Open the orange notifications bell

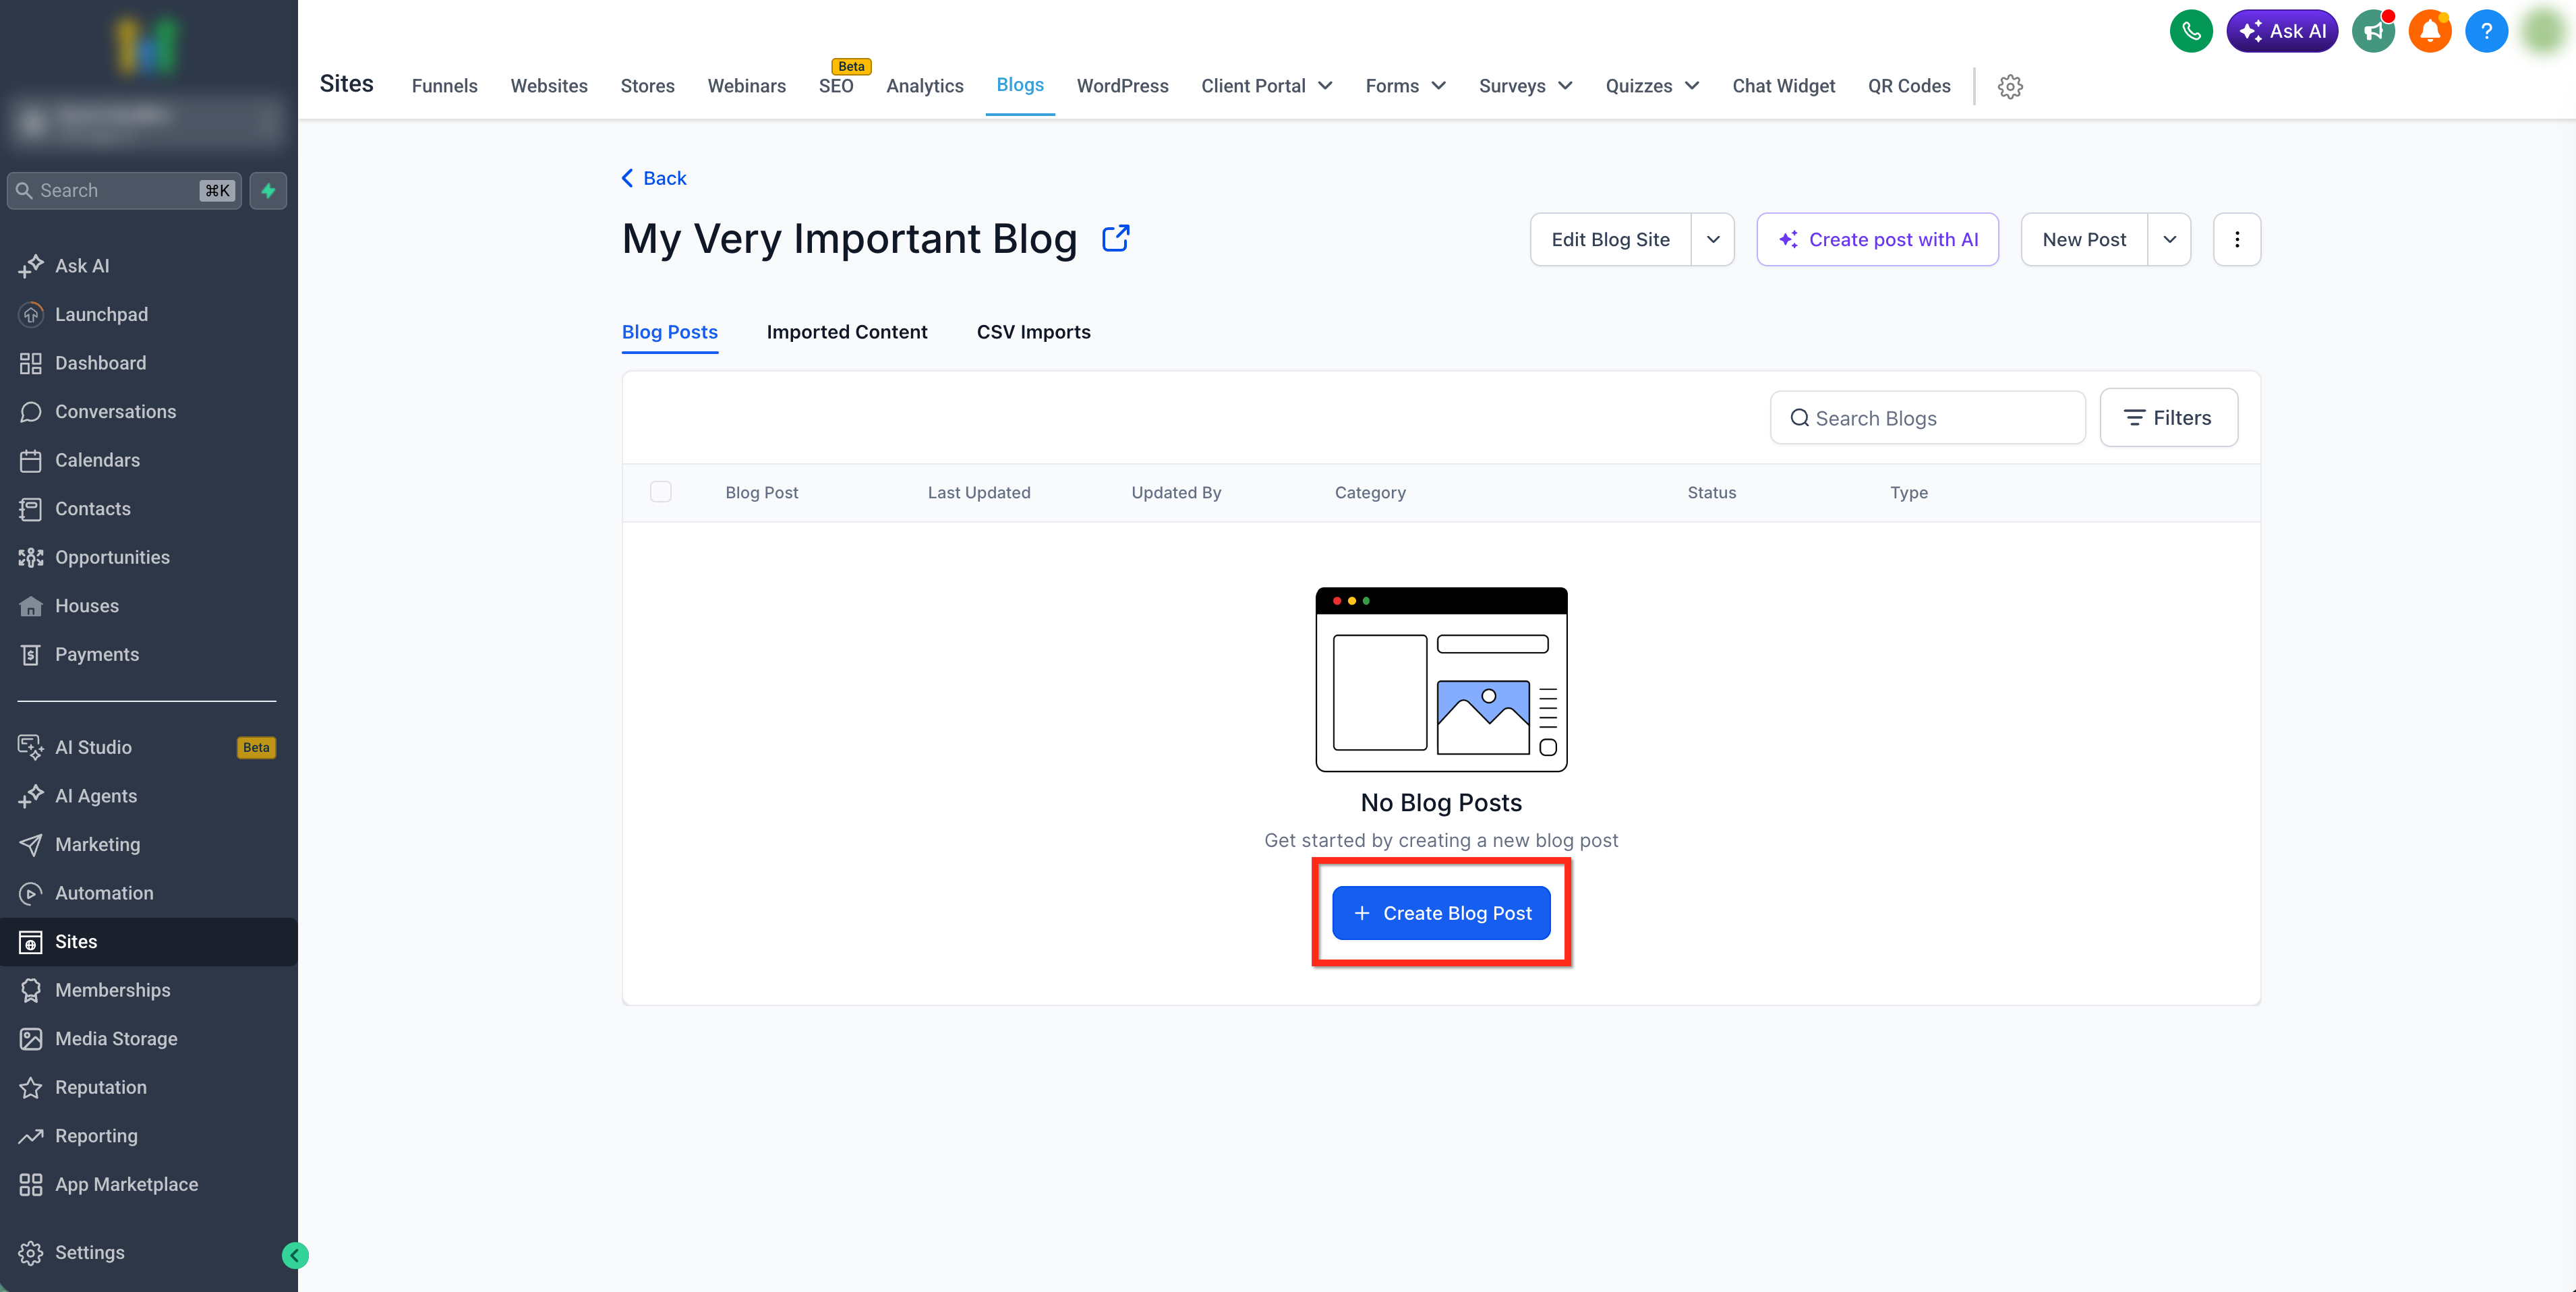pos(2429,31)
